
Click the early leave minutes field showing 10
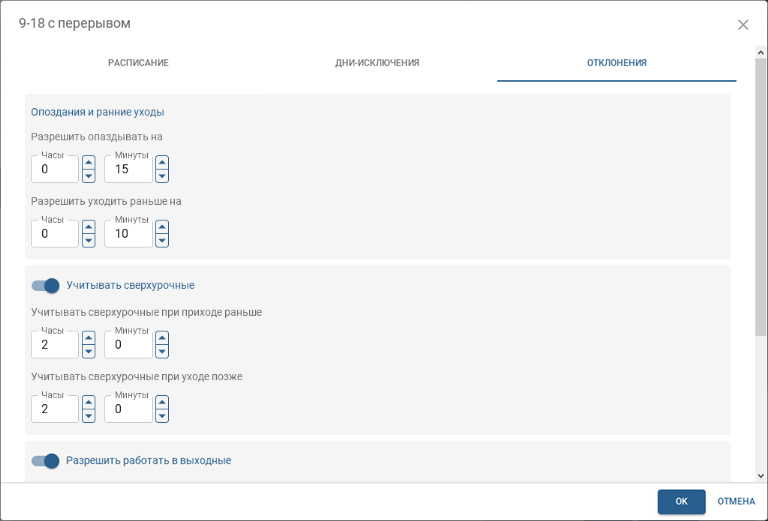(128, 234)
